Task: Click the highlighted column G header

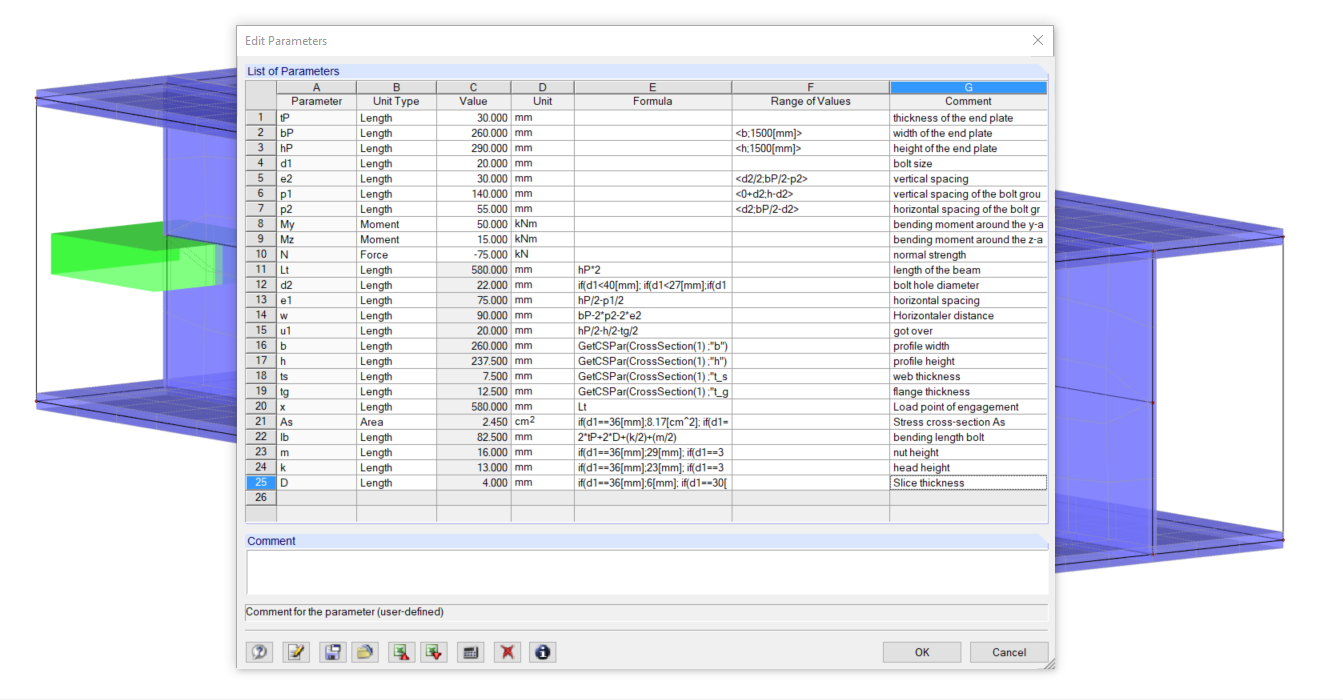Action: point(967,87)
